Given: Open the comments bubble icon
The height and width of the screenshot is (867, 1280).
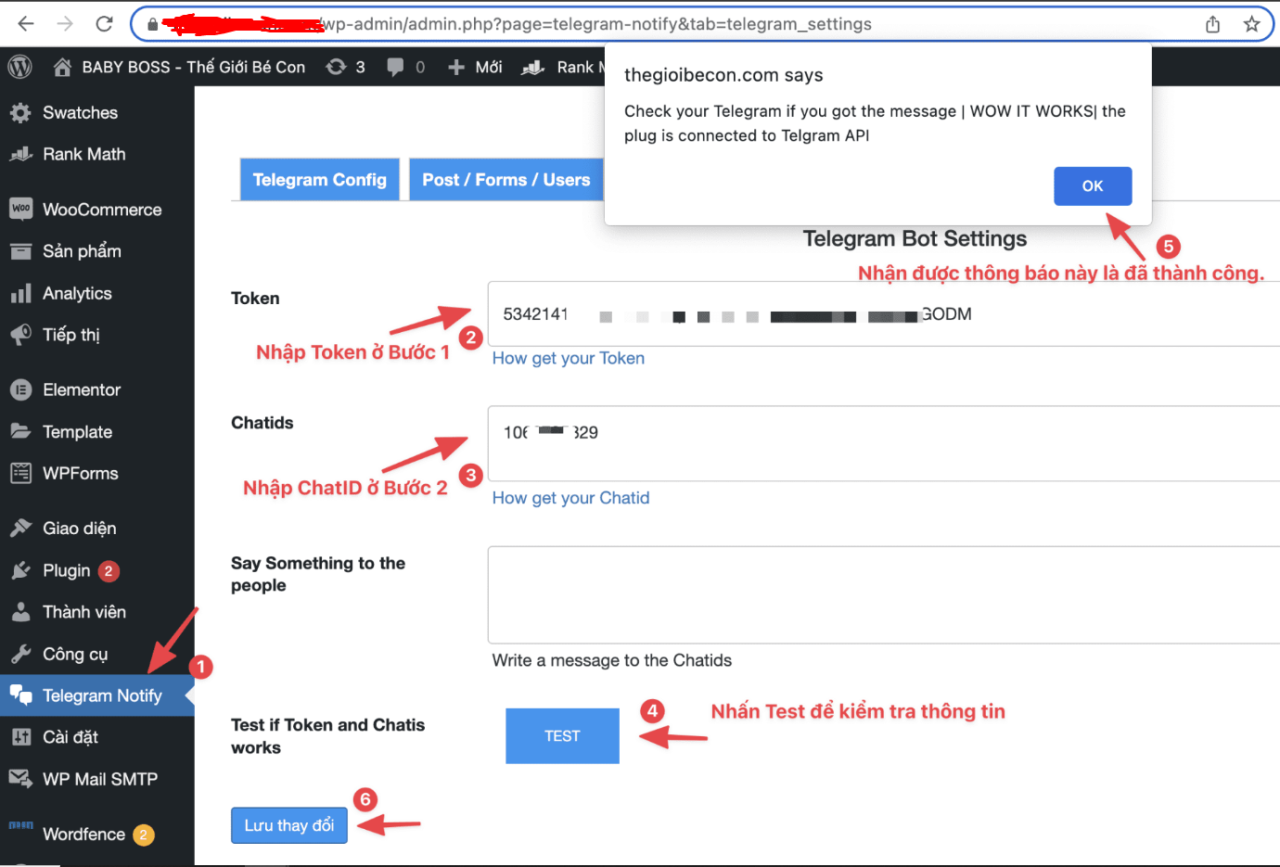Looking at the screenshot, I should [x=396, y=67].
